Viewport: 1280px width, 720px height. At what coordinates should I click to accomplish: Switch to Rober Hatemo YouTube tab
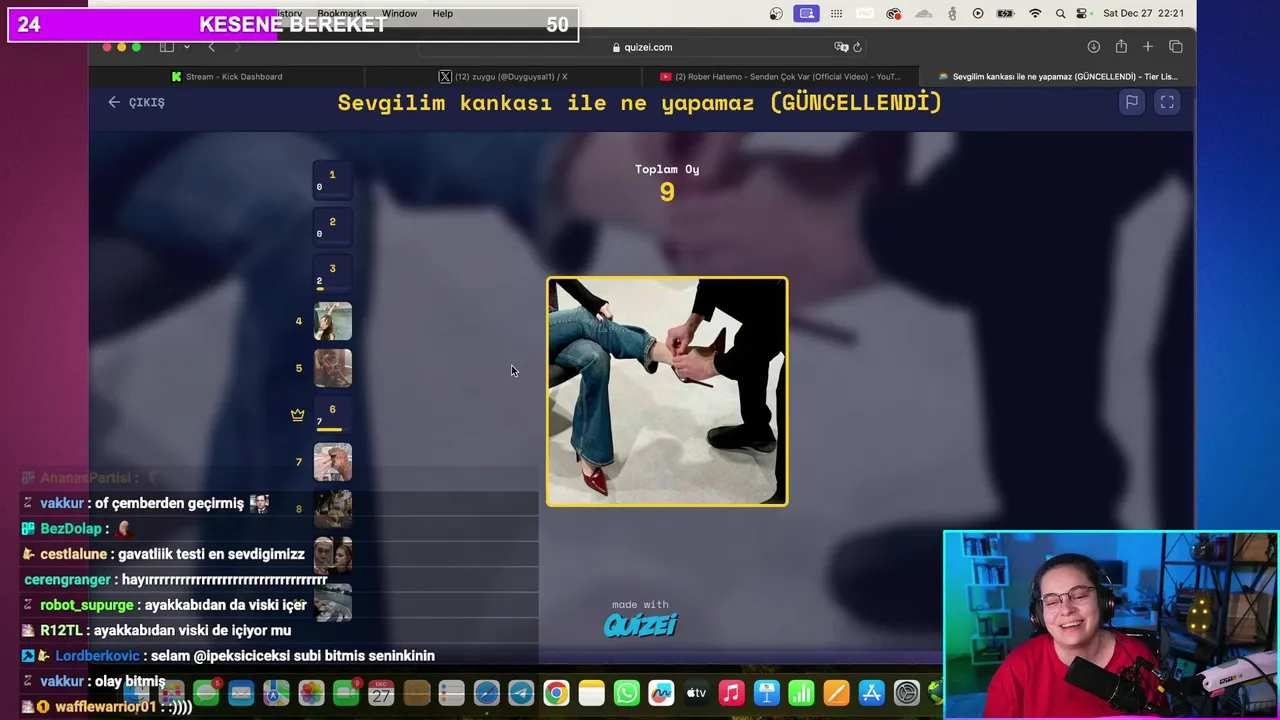pyautogui.click(x=780, y=76)
